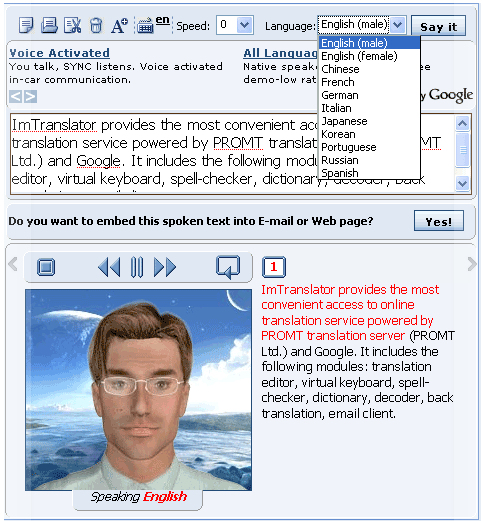482x521 pixels.
Task: Choose French from the language list
Action: click(x=369, y=82)
